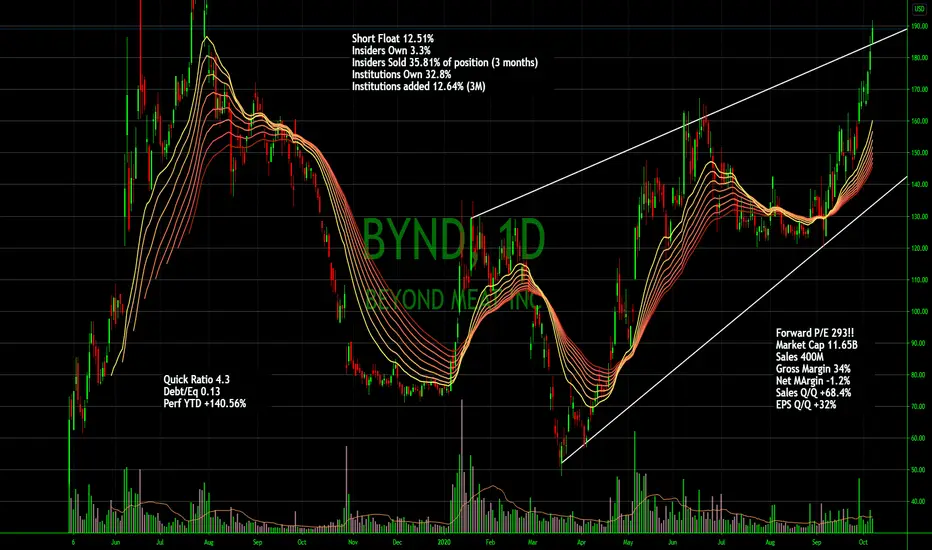This screenshot has height=550, width=932.
Task: Click the Sales 400M annotation
Action: click(799, 357)
